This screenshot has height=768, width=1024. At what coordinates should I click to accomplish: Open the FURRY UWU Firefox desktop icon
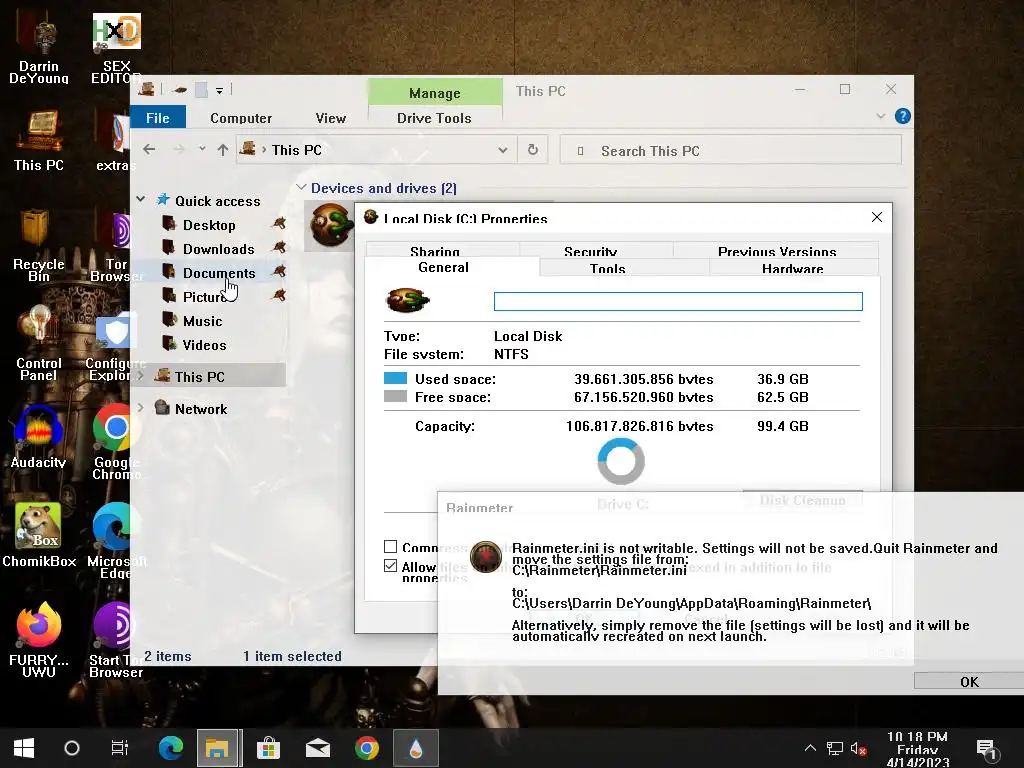[x=39, y=640]
